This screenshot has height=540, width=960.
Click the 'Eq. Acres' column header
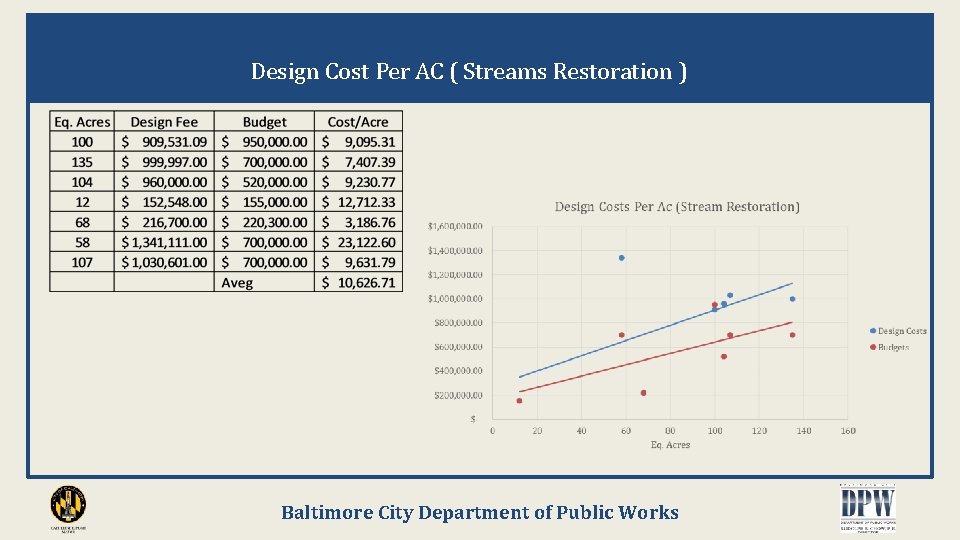point(82,121)
